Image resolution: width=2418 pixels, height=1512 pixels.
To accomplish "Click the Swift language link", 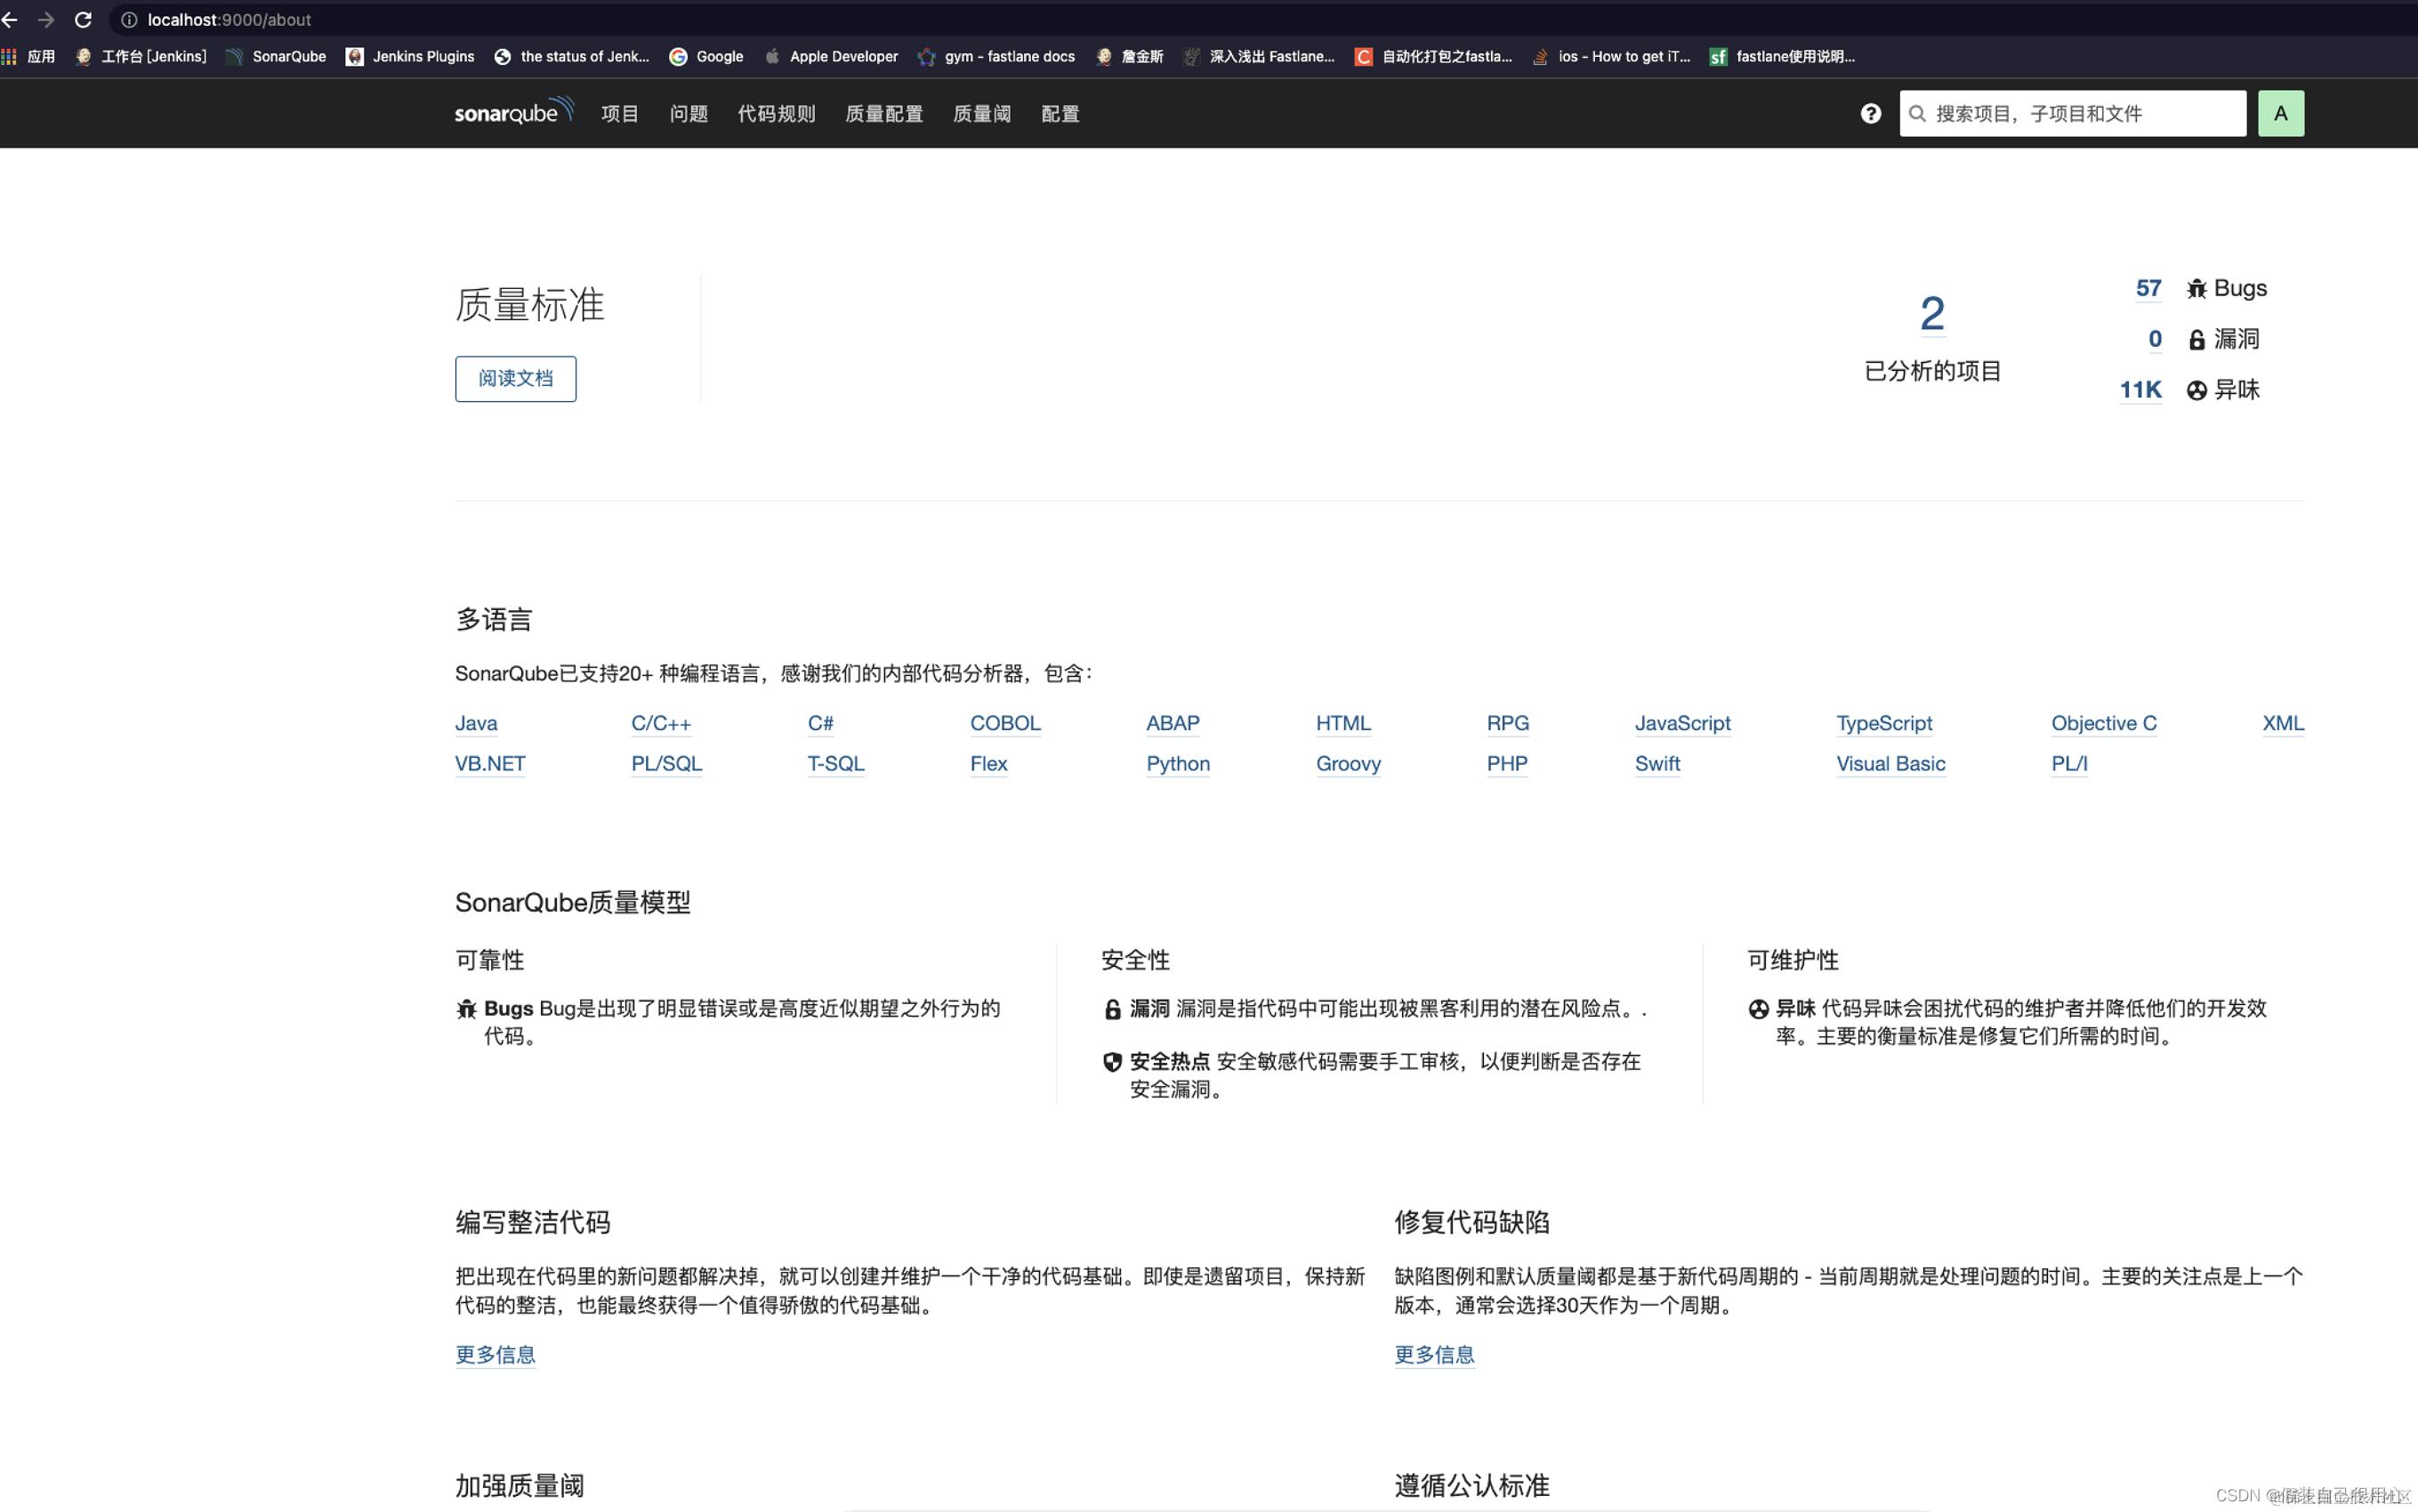I will (x=1656, y=764).
